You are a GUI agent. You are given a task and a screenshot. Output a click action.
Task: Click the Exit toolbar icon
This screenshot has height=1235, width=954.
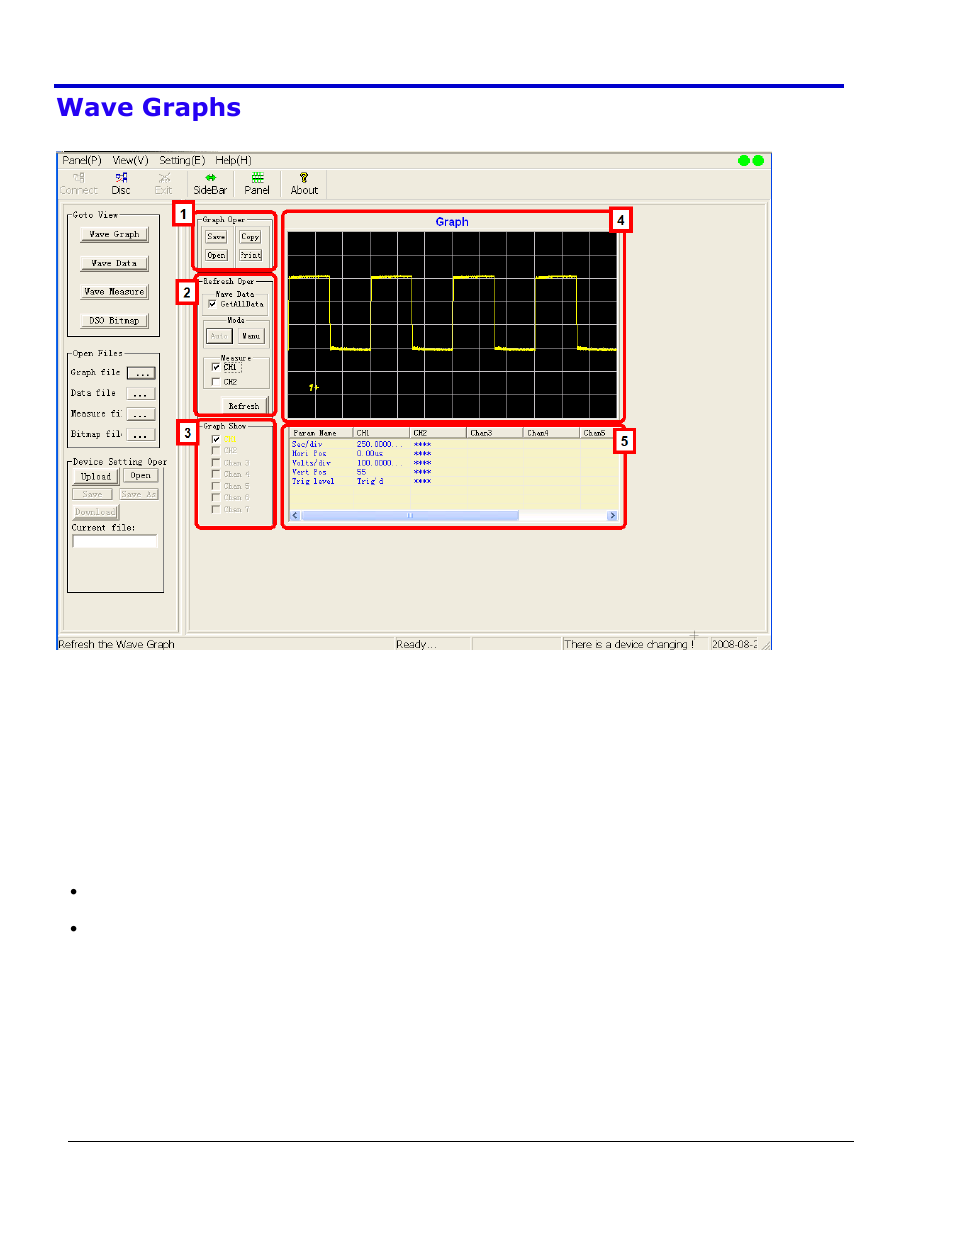pos(163,183)
